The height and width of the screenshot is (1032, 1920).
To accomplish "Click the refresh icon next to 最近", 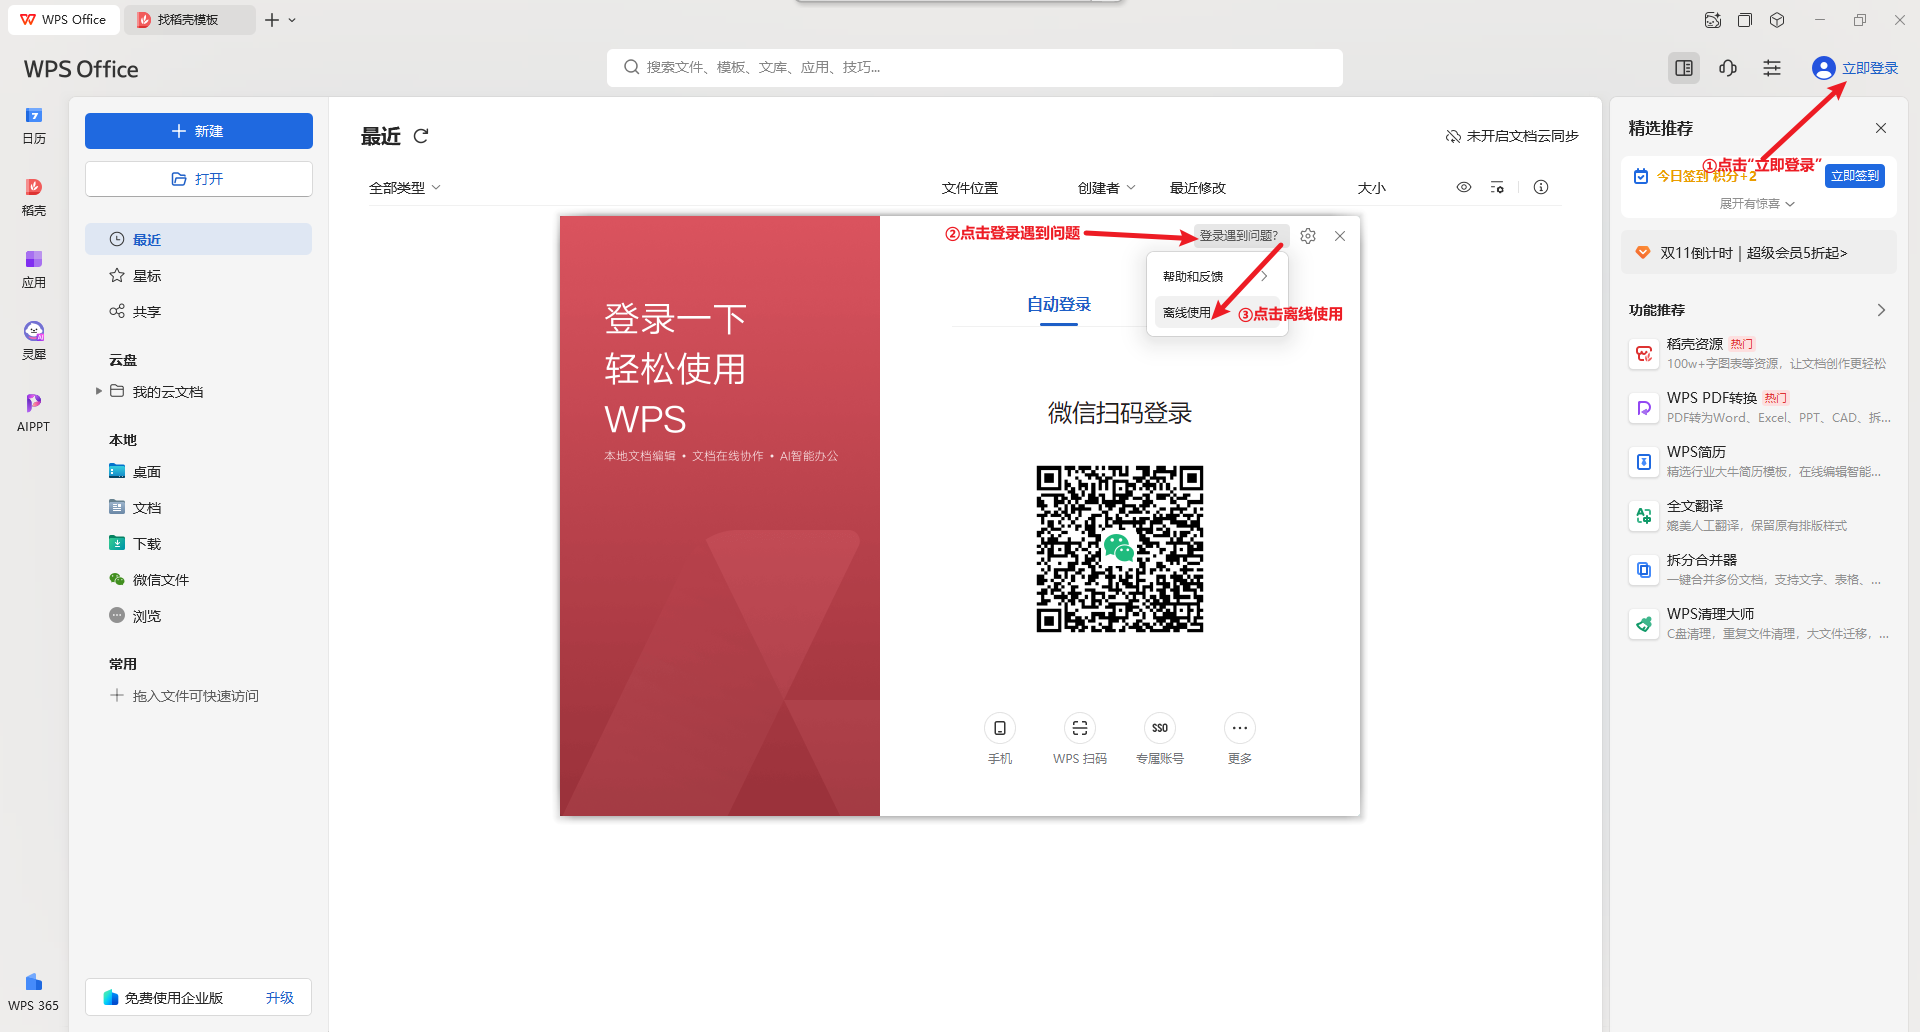I will click(421, 136).
